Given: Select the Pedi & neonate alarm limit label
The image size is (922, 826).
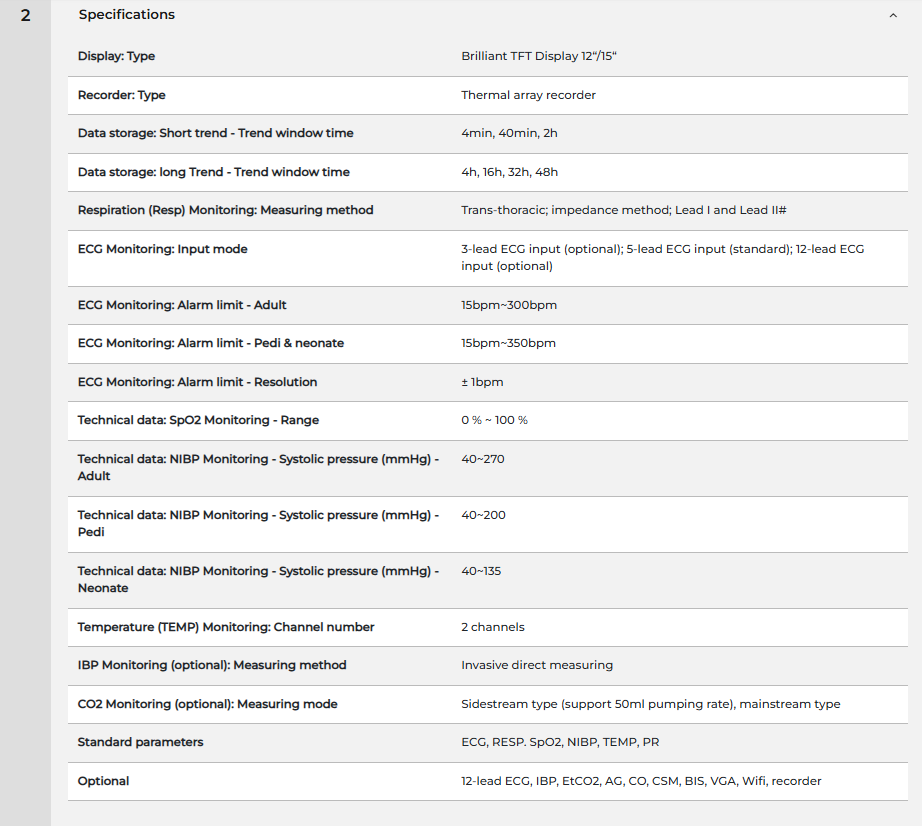Looking at the screenshot, I should [x=210, y=343].
